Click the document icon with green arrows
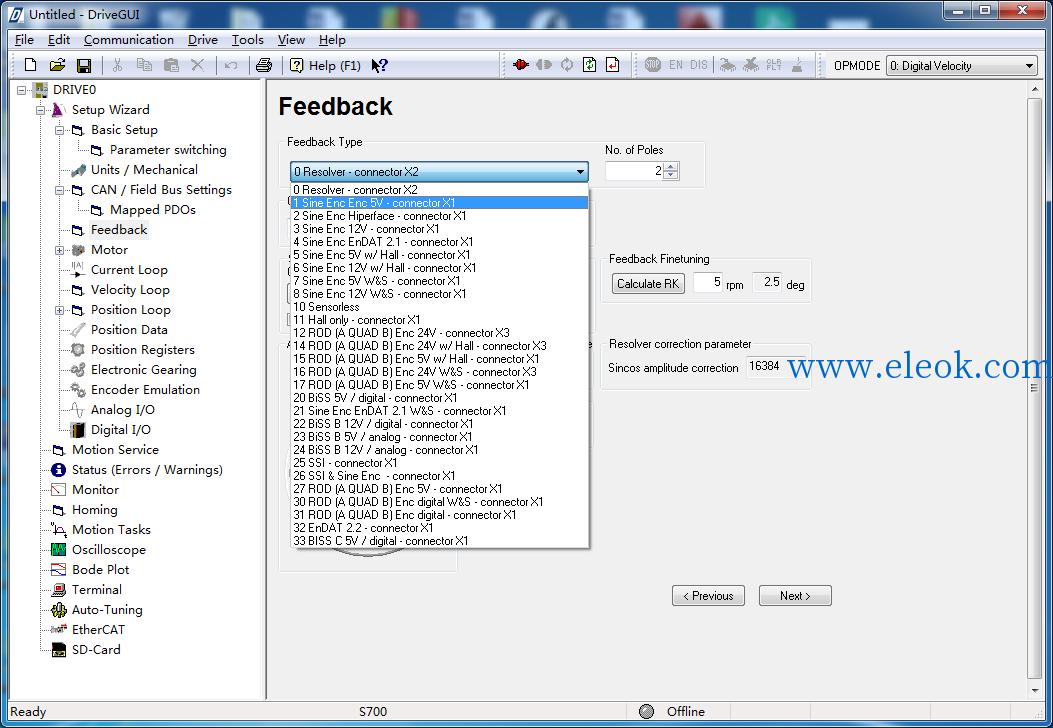This screenshot has height=728, width=1053. (x=590, y=65)
